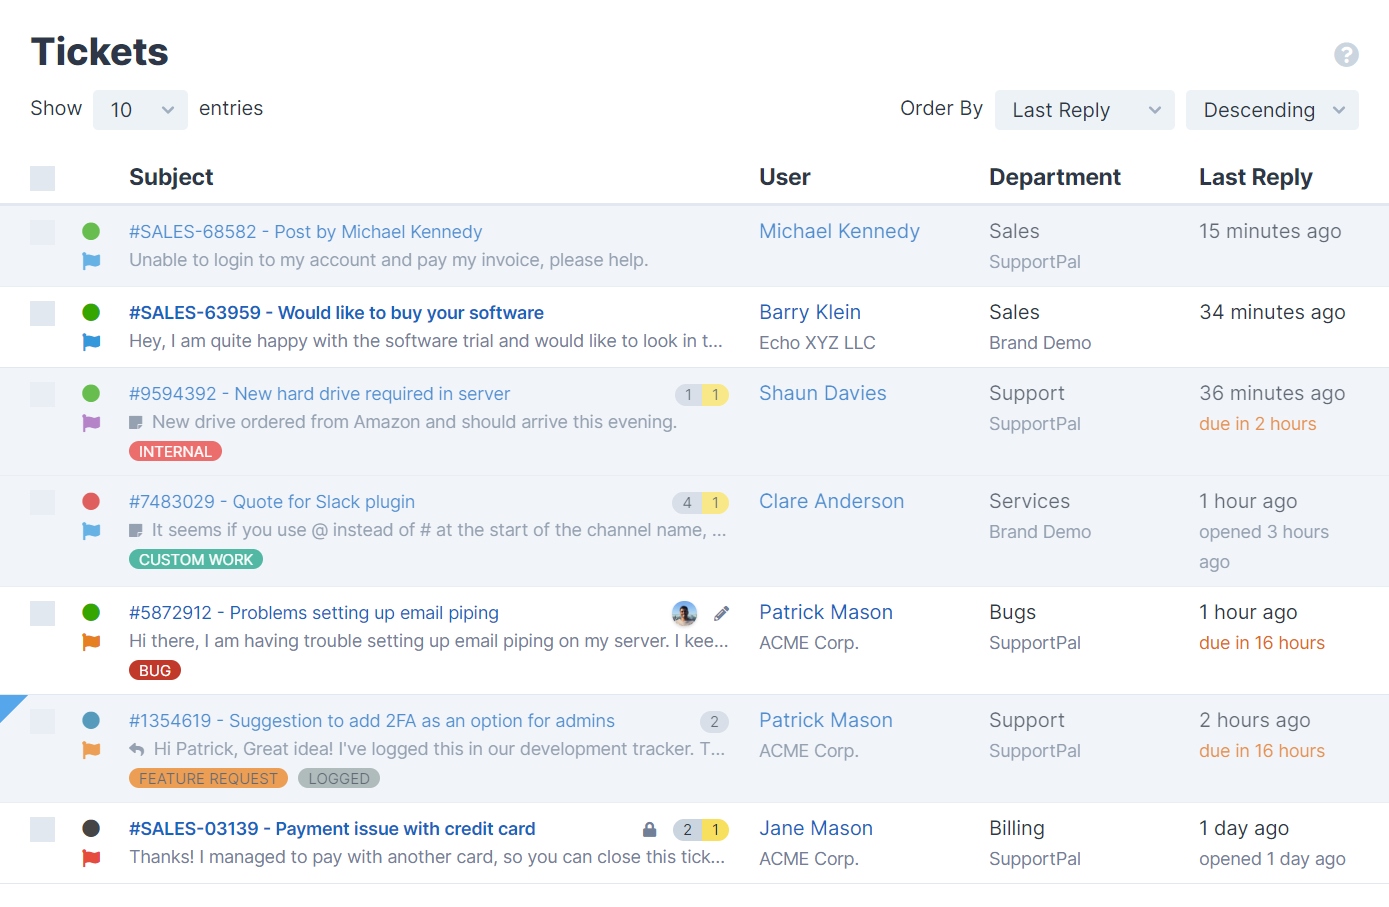Click the orange flag on ticket #5872912
Screen dimensions: 1389x907
point(91,642)
